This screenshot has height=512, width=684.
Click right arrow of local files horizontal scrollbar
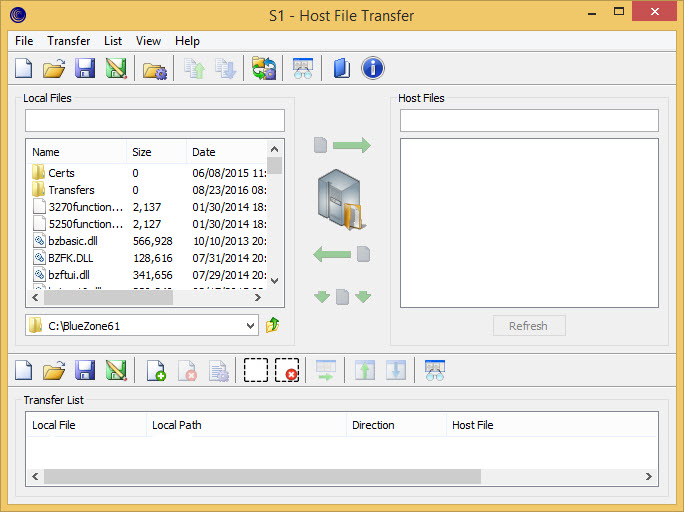point(258,297)
